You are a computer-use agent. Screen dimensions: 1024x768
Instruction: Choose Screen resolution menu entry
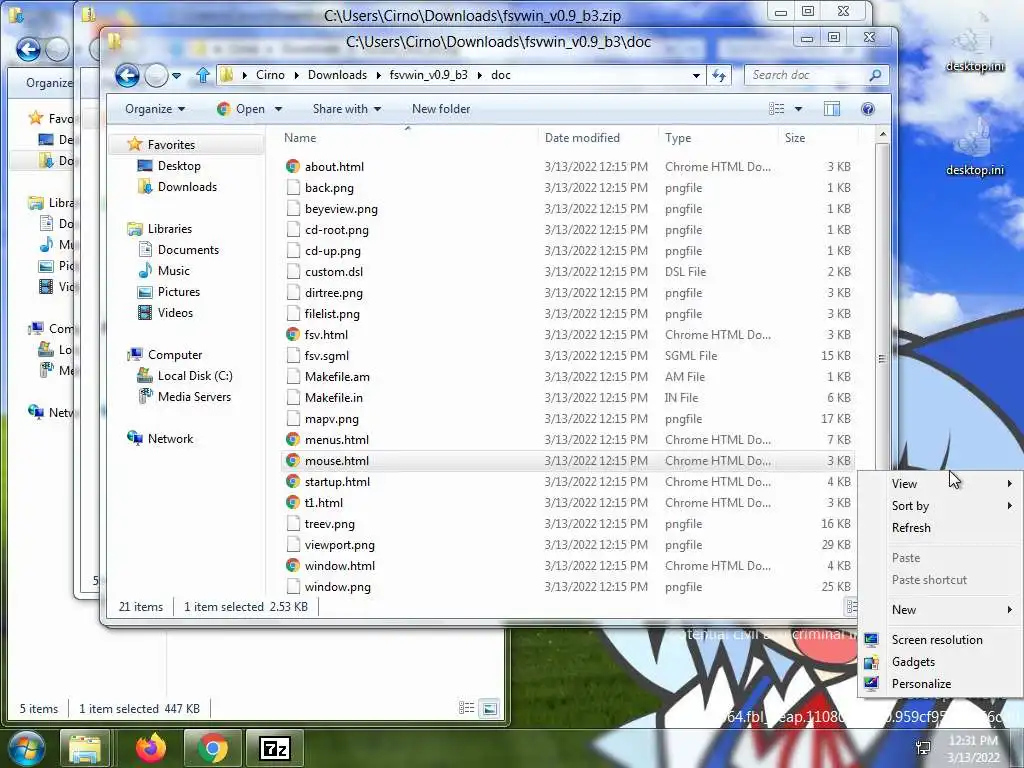point(940,640)
